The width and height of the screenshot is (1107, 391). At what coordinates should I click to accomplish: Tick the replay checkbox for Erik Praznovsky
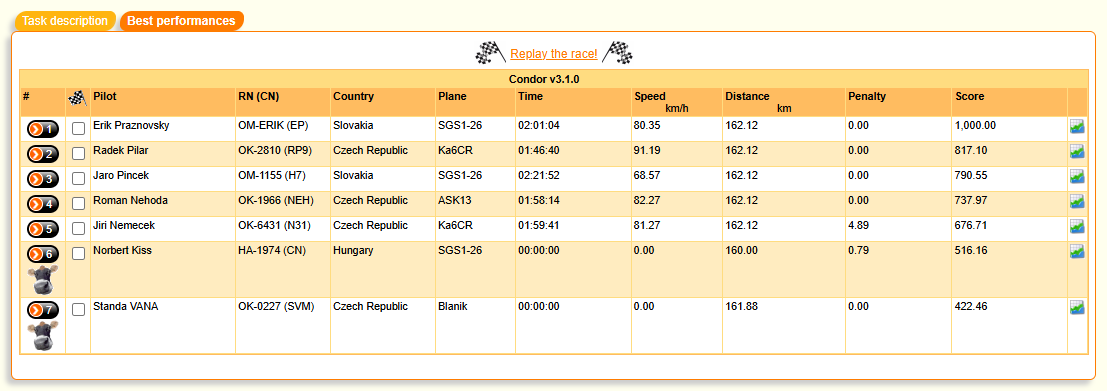pyautogui.click(x=78, y=128)
